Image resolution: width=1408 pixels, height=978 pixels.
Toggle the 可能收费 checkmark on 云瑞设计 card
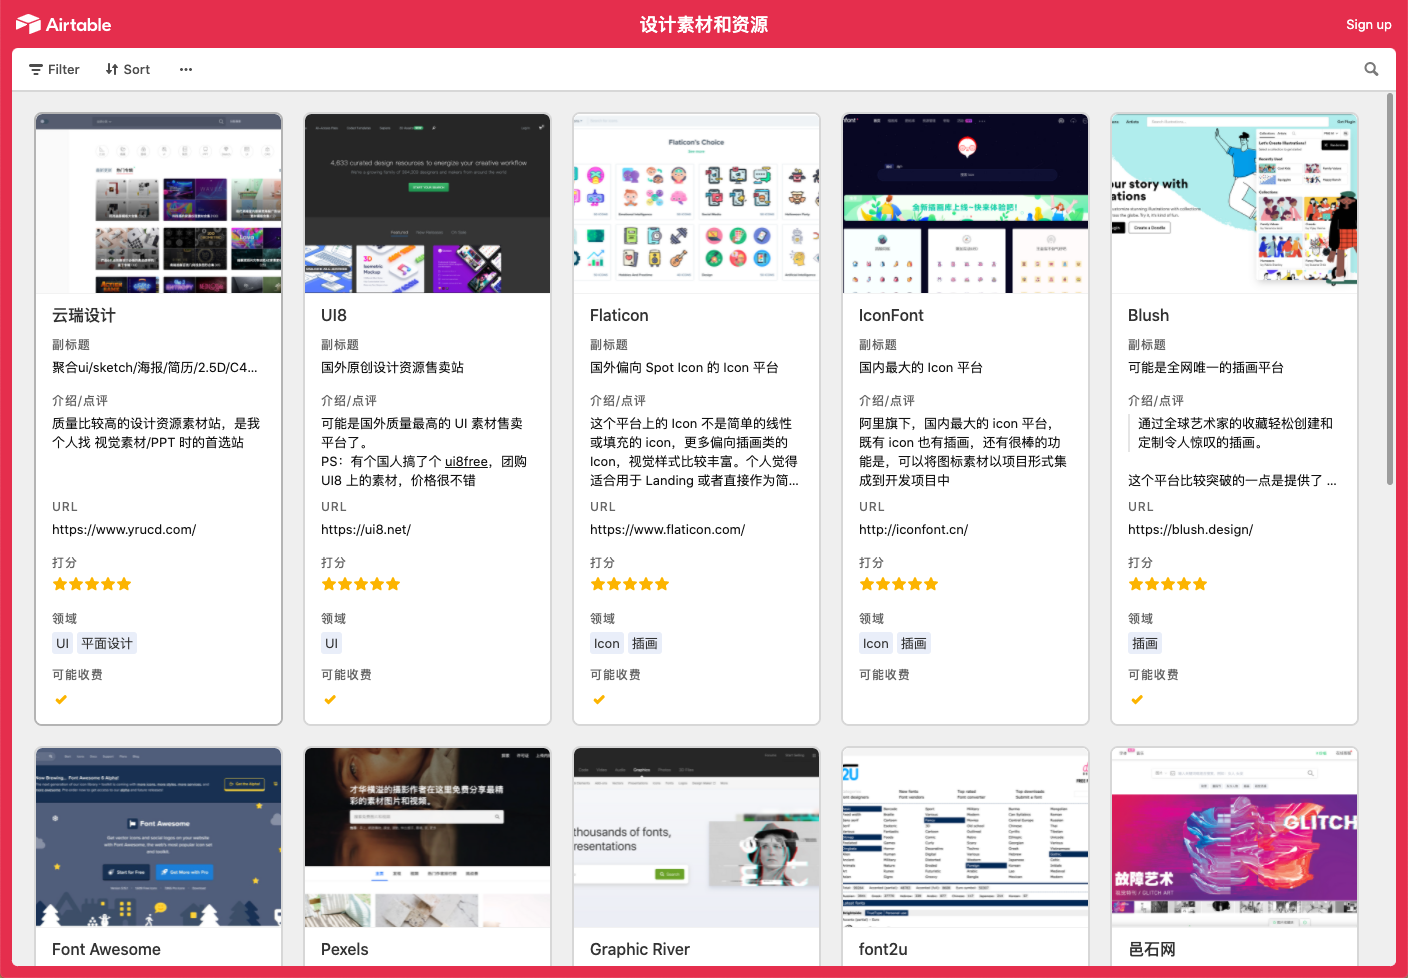(x=61, y=699)
